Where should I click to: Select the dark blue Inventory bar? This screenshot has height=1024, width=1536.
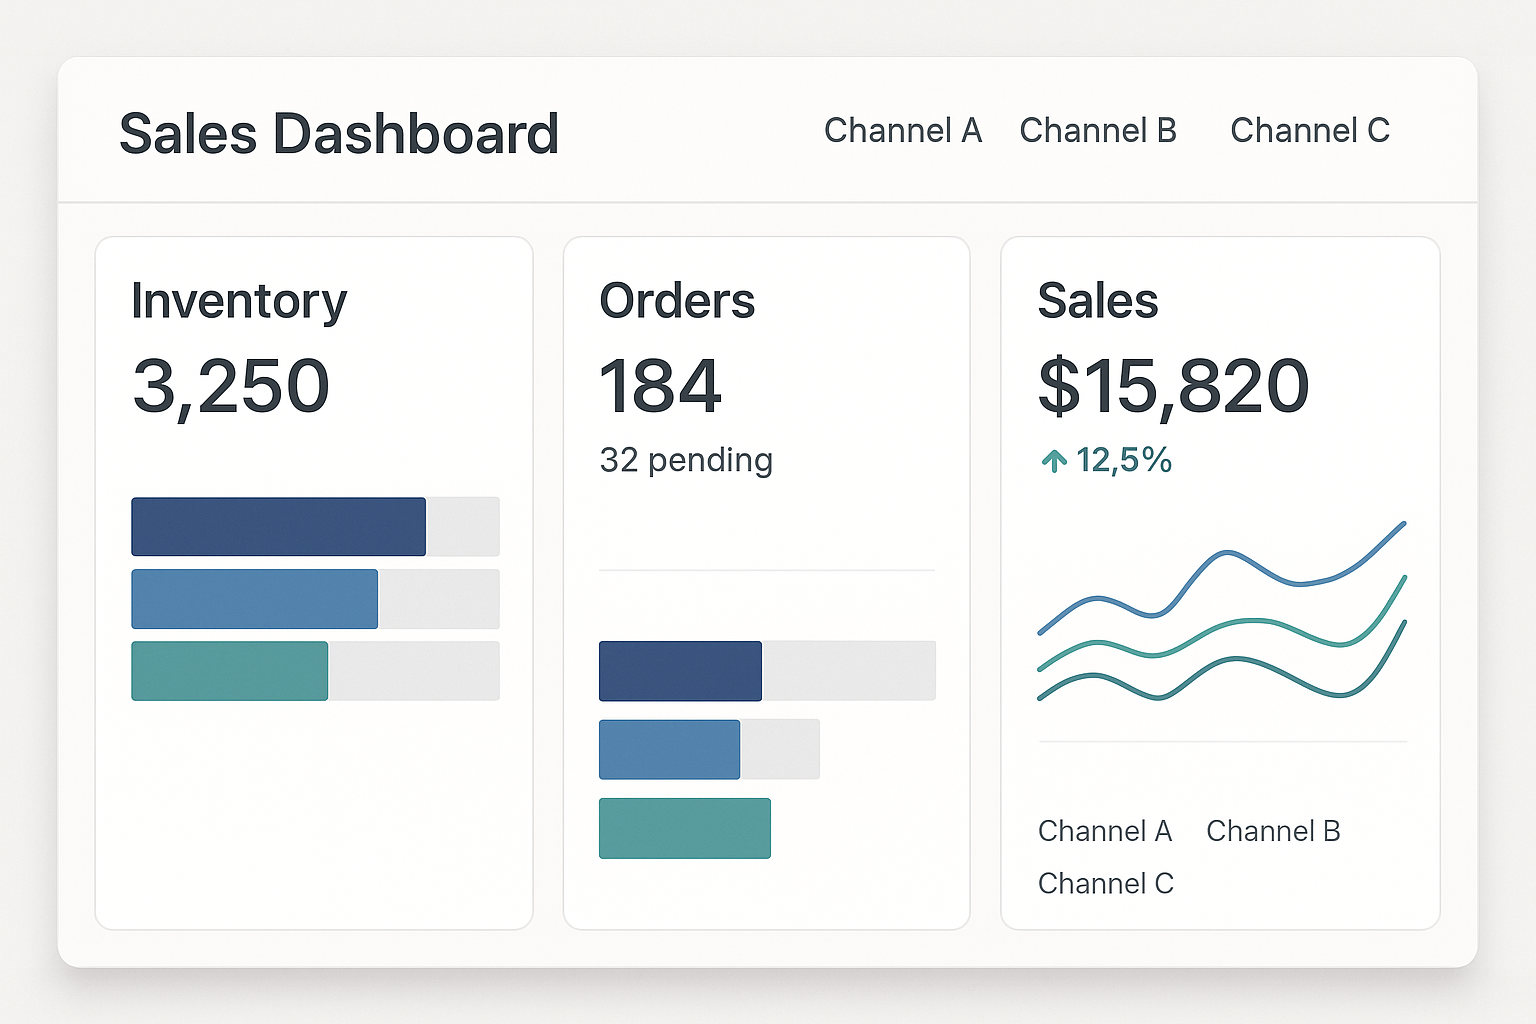pyautogui.click(x=278, y=526)
